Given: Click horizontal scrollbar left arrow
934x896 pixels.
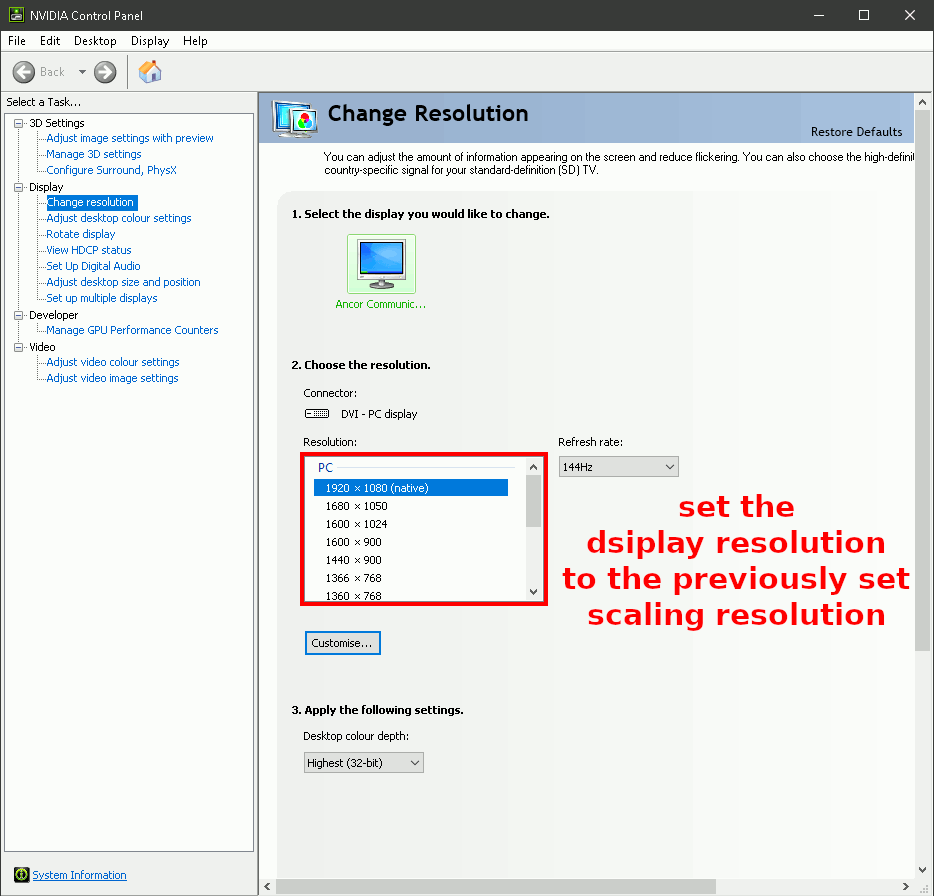Looking at the screenshot, I should pos(267,886).
